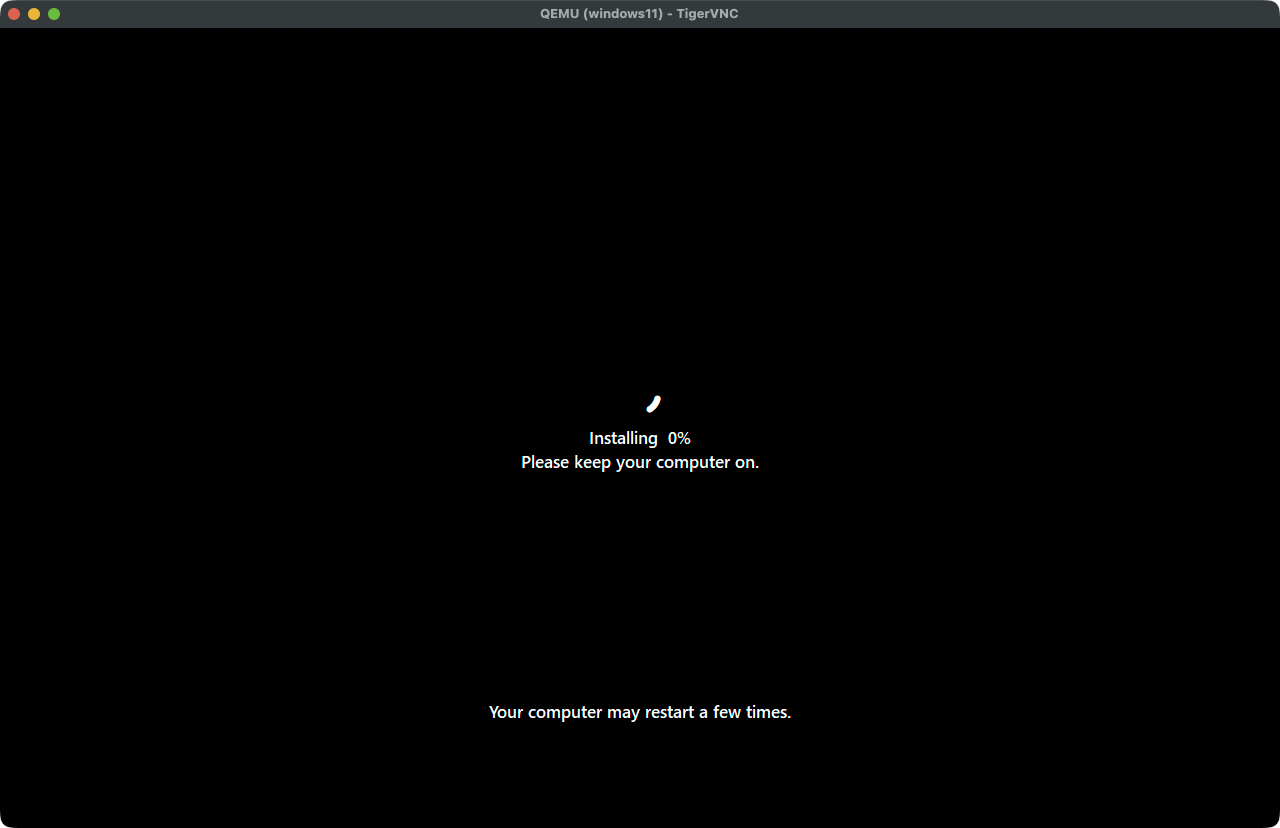This screenshot has height=828, width=1280.
Task: Close the TigerVNC window with red button
Action: pos(14,14)
